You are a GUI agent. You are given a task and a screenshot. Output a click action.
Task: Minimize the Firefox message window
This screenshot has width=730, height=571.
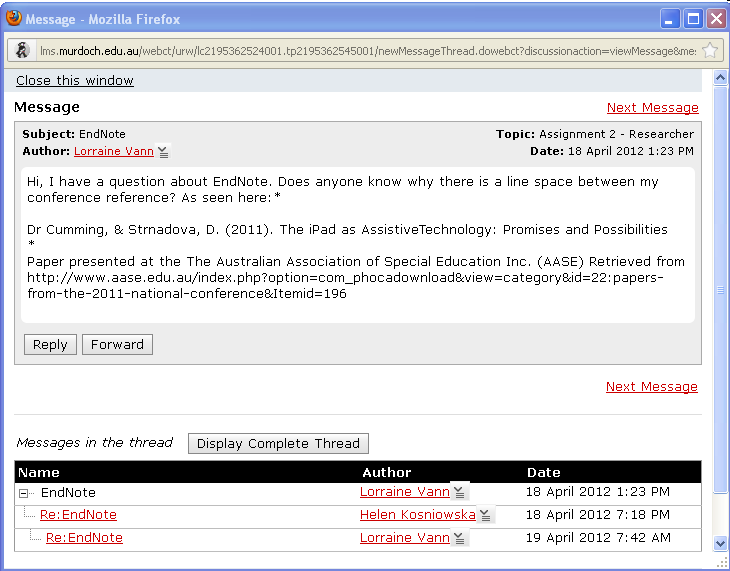click(x=669, y=19)
